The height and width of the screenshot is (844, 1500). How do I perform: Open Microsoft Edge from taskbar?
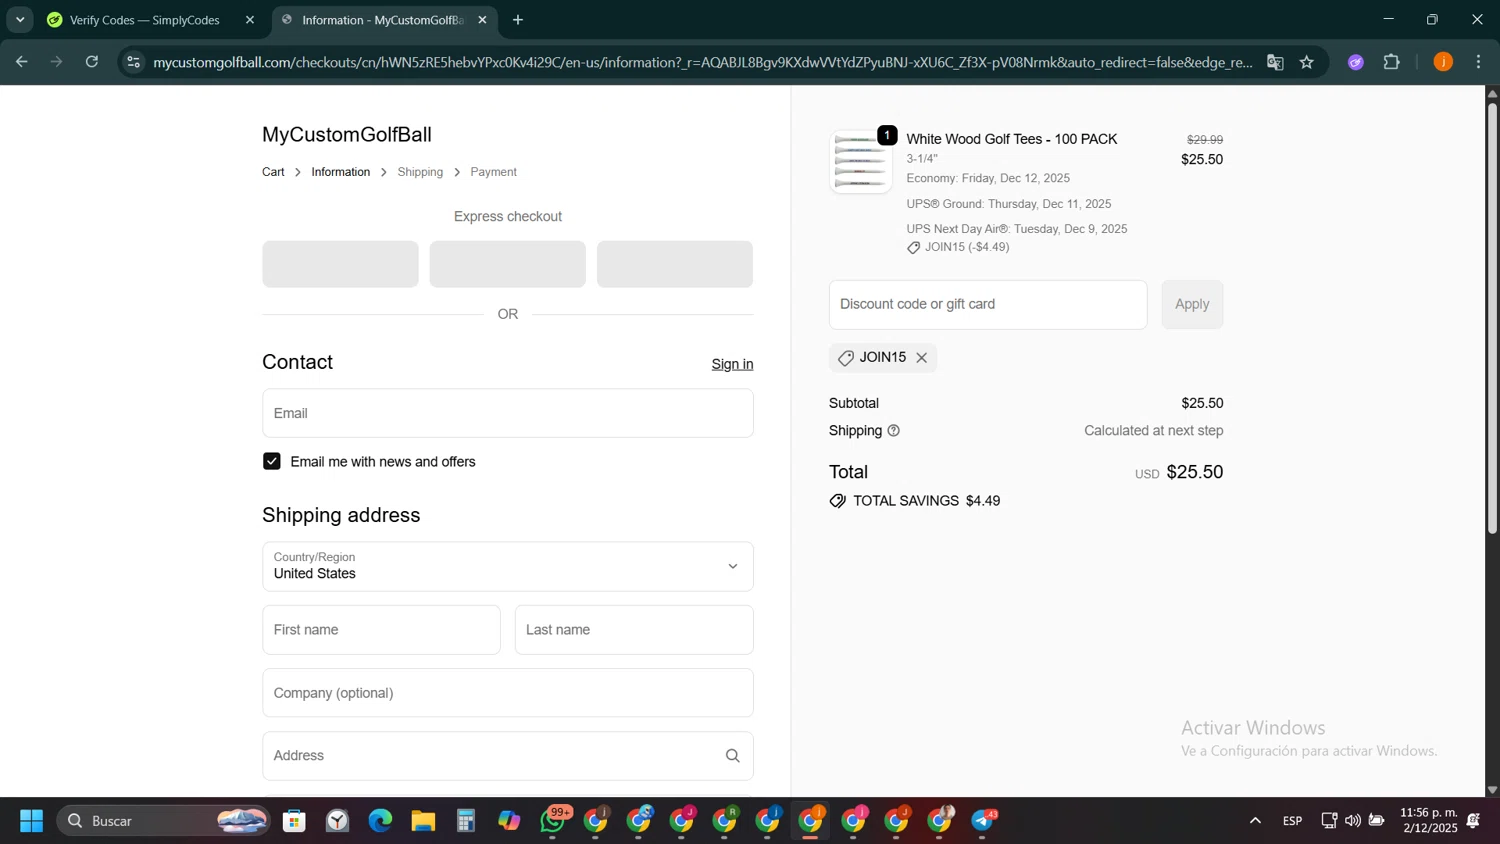[380, 821]
